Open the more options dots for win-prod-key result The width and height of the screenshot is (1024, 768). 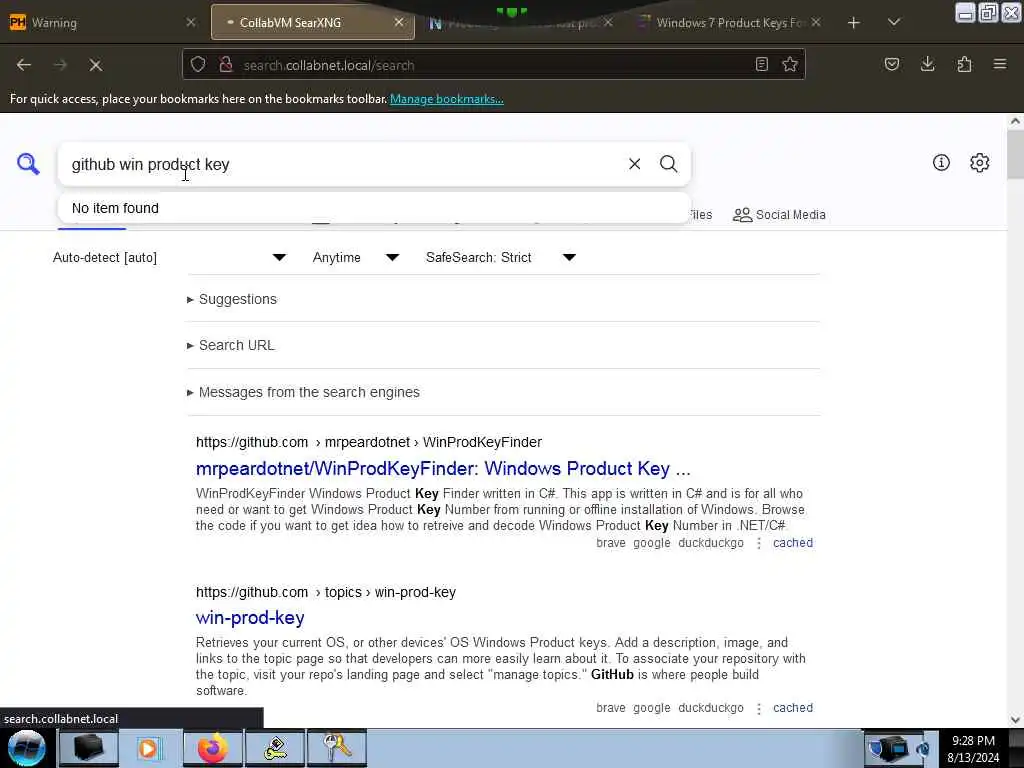coord(758,709)
